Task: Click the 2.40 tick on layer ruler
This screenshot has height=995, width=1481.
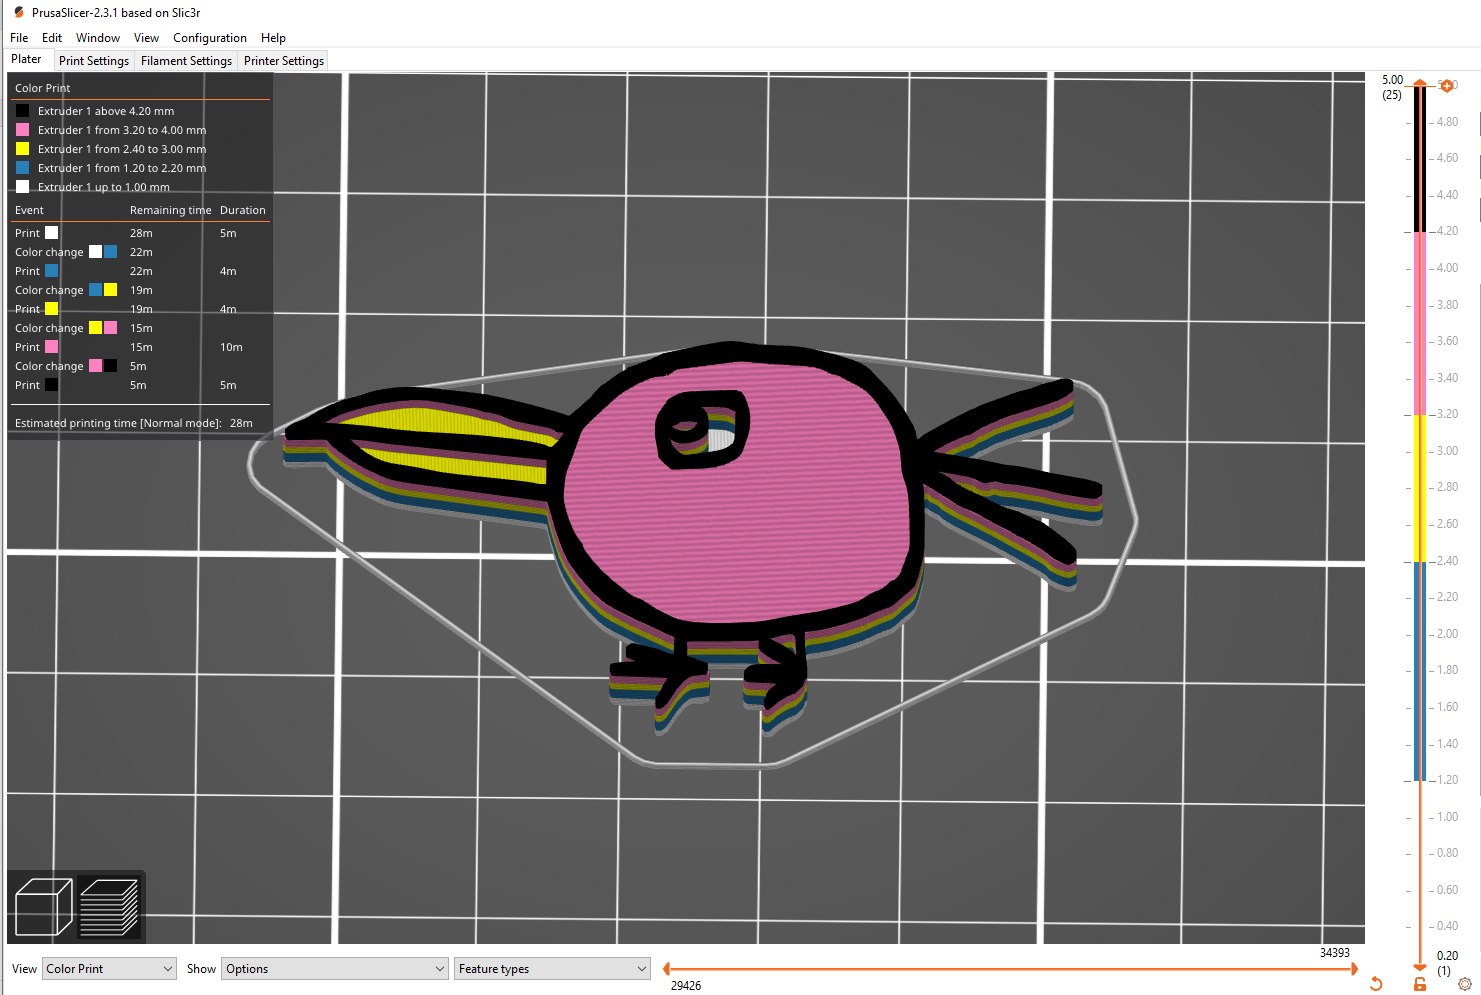Action: click(x=1447, y=561)
